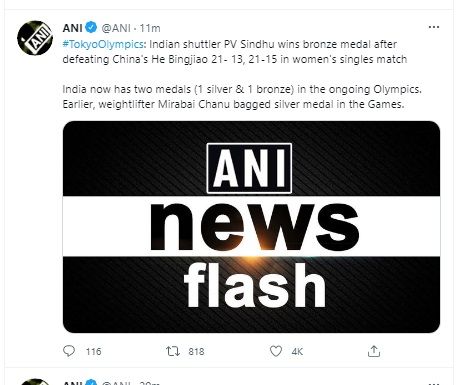467x385 pixels.
Task: Open the three-dot more options menu of first tweet
Action: [x=434, y=27]
